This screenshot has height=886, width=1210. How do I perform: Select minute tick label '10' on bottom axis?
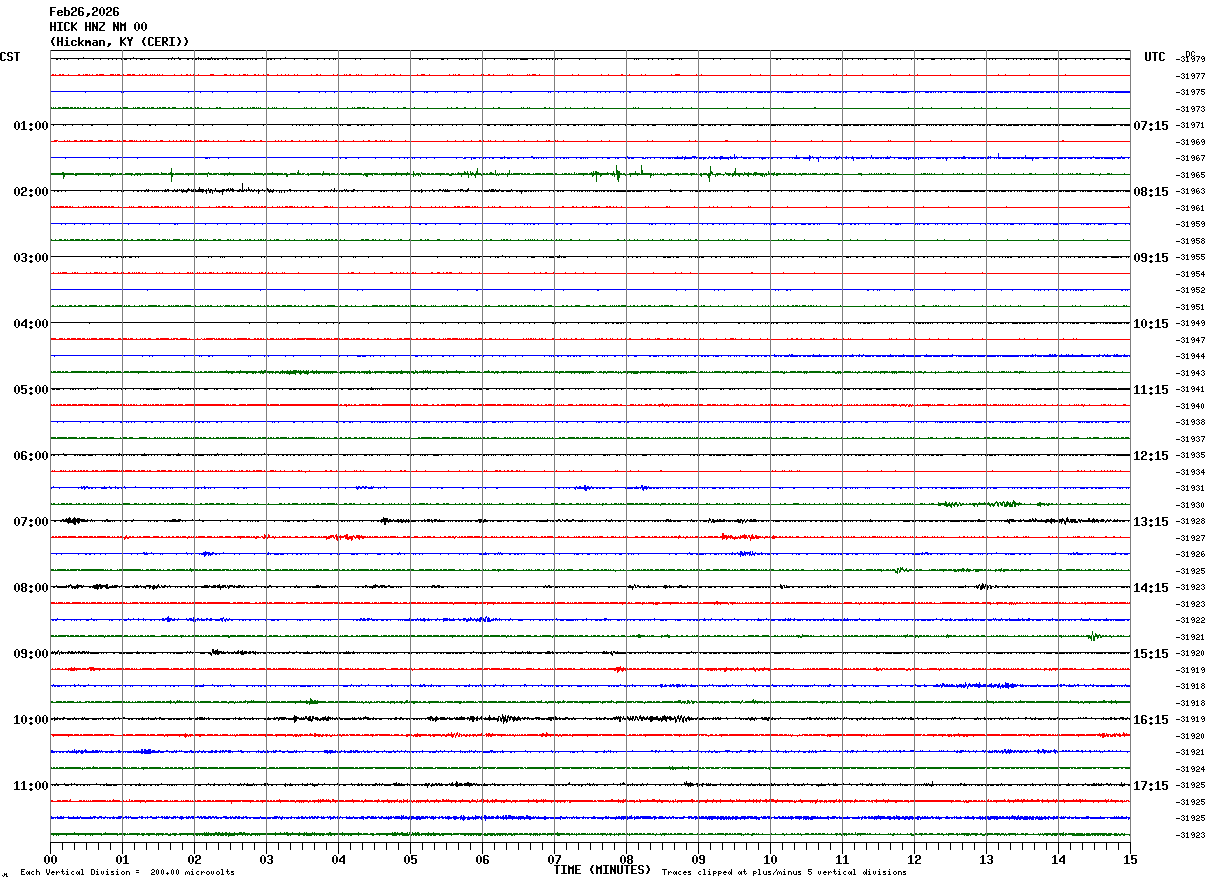(770, 860)
